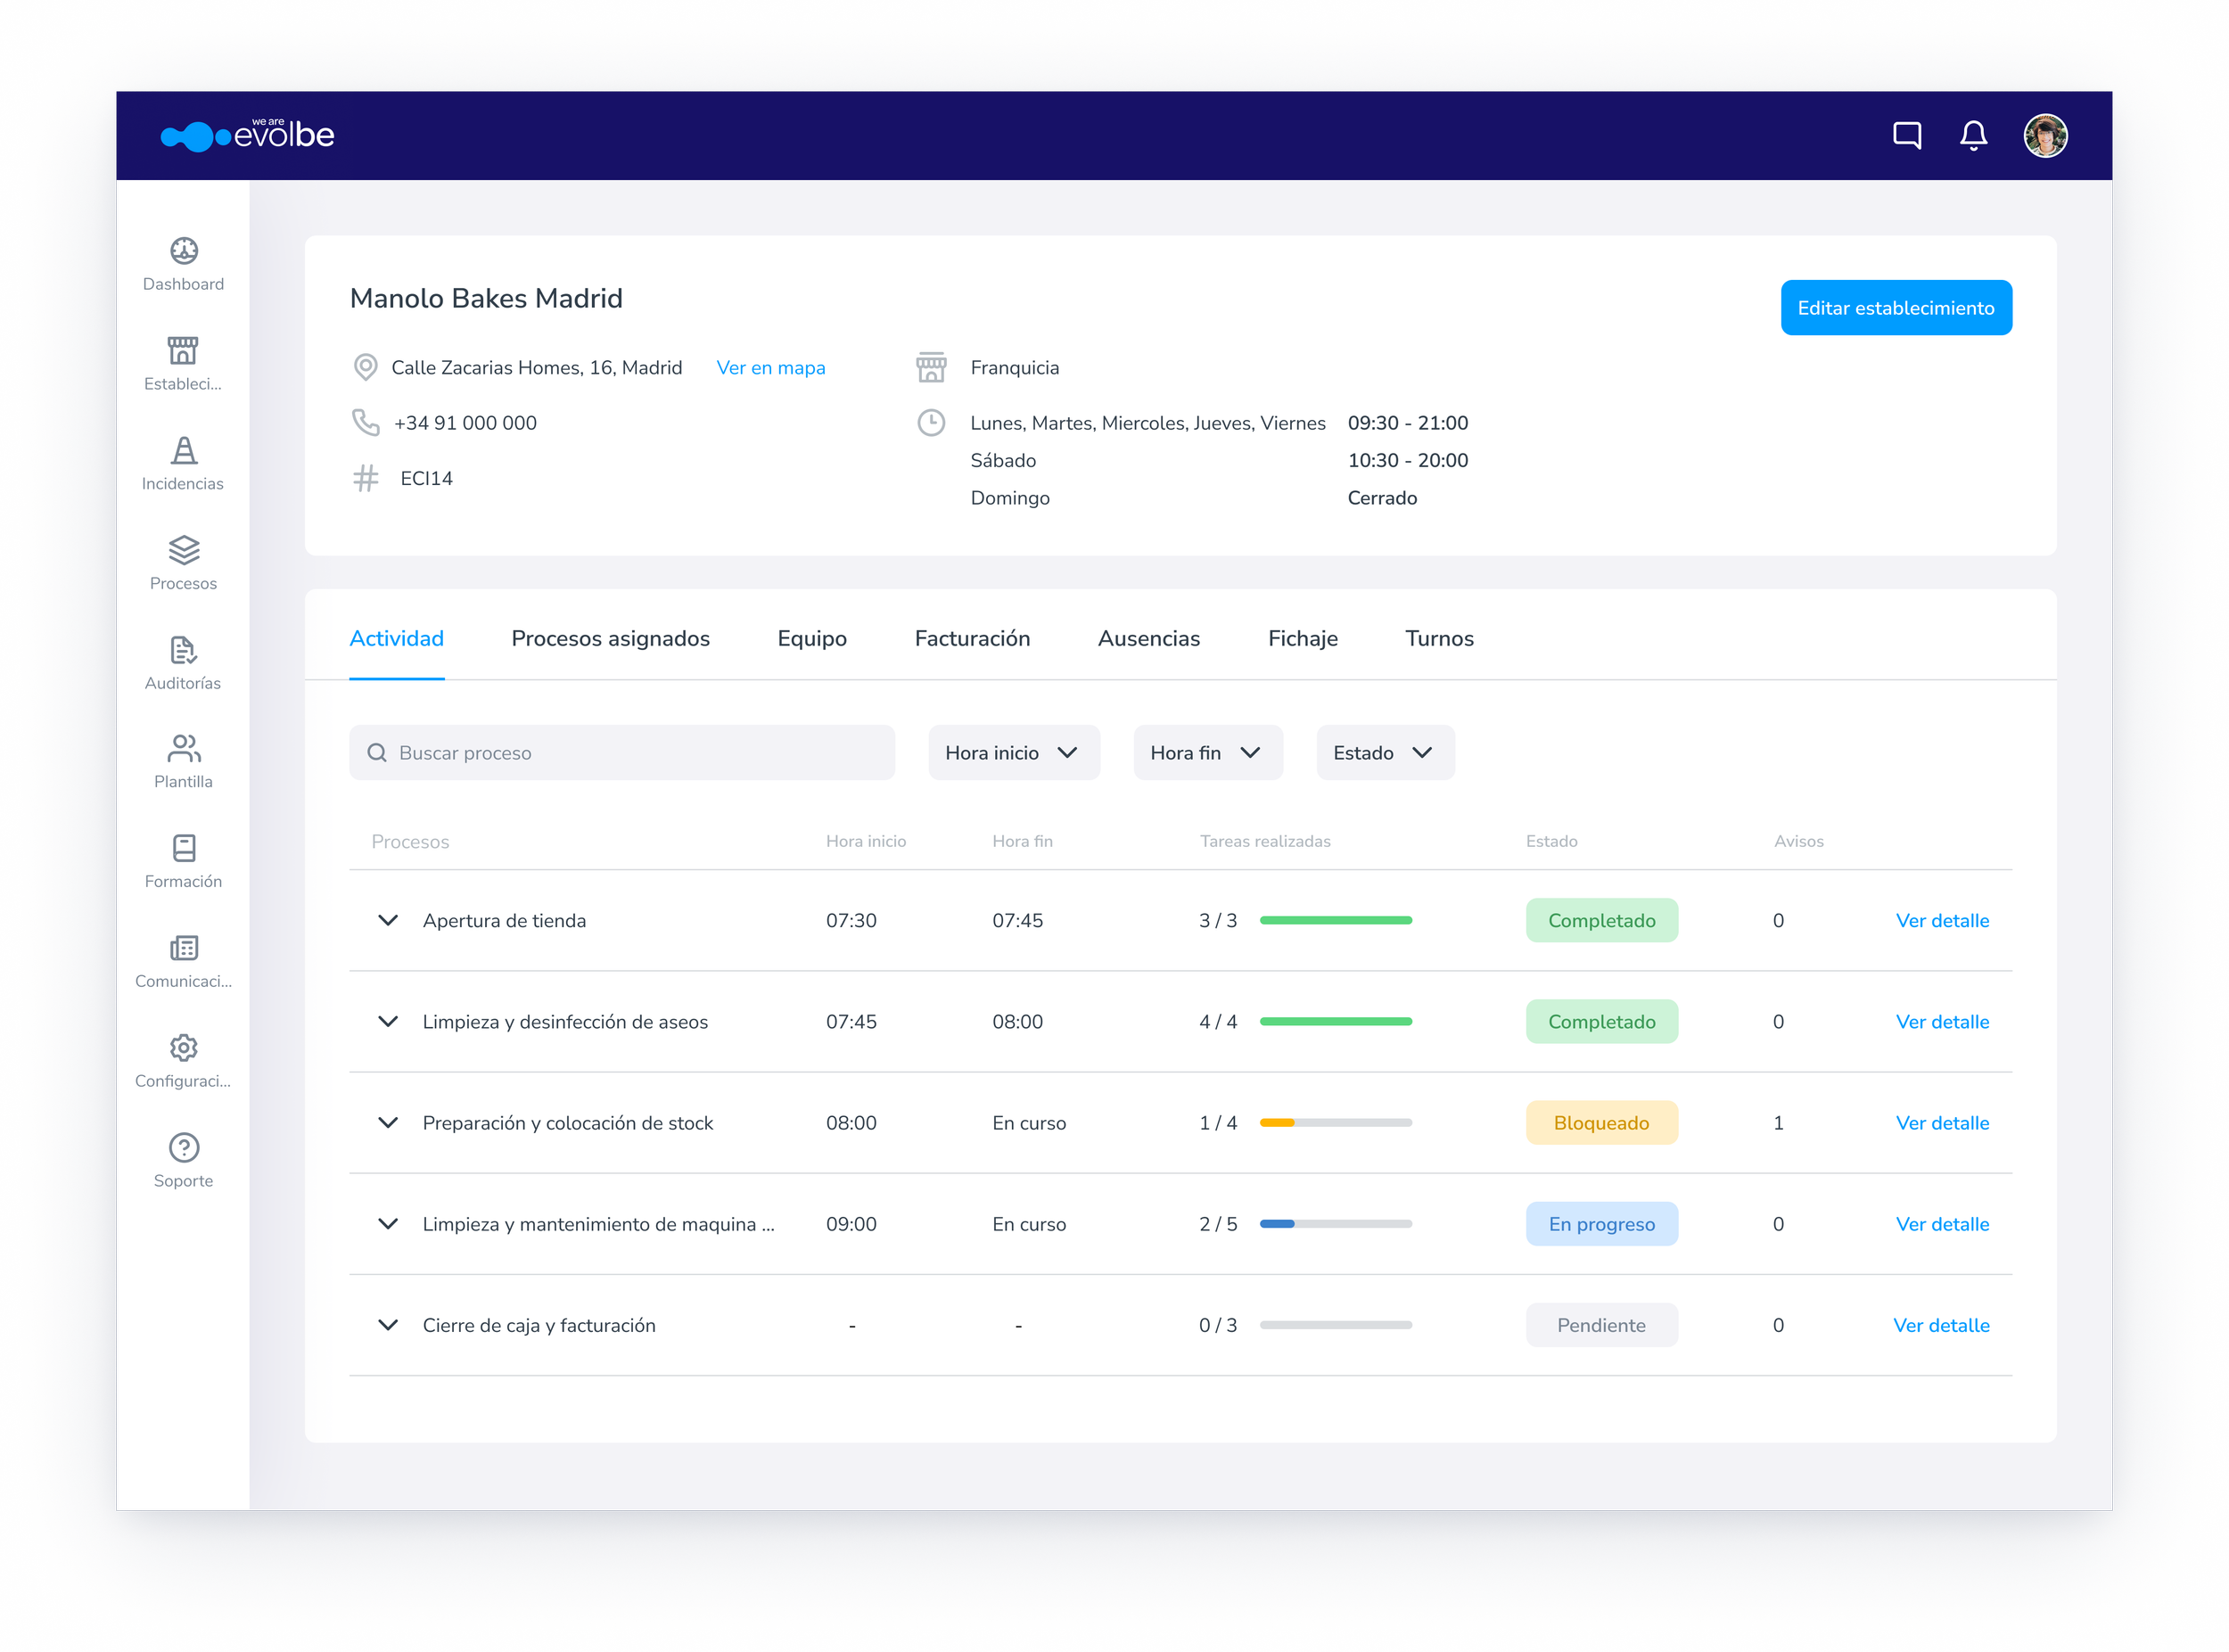The height and width of the screenshot is (1652, 2229).
Task: Expand Preparación y colocación de stock row
Action: click(x=388, y=1122)
